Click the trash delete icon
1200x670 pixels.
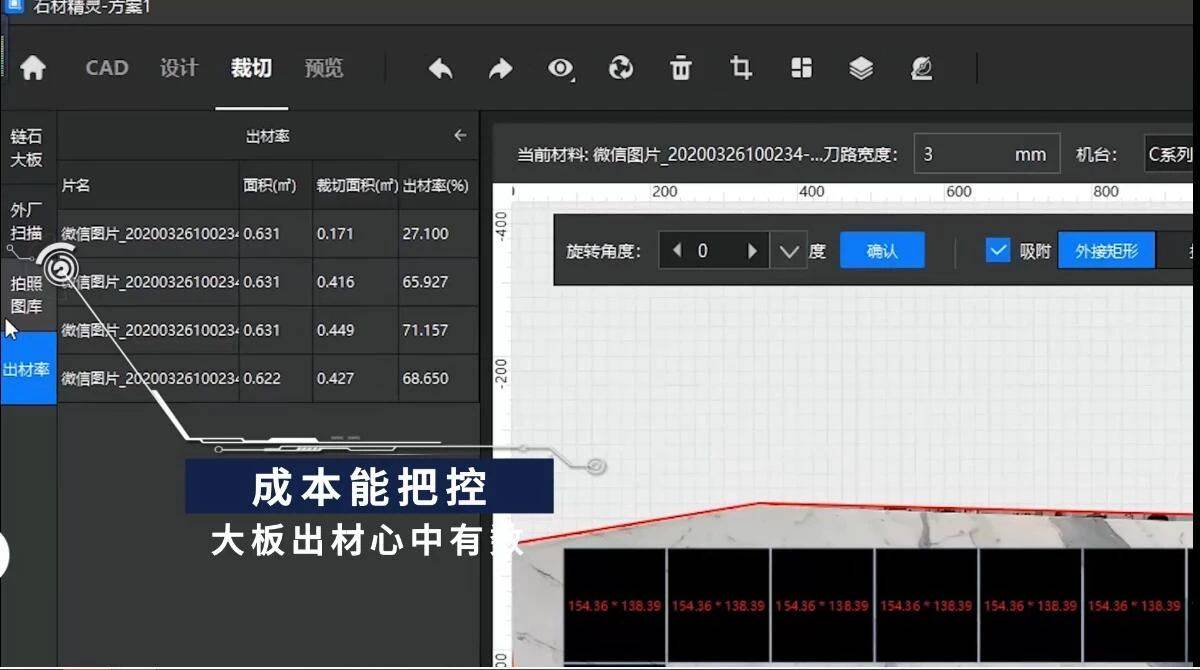tap(681, 68)
